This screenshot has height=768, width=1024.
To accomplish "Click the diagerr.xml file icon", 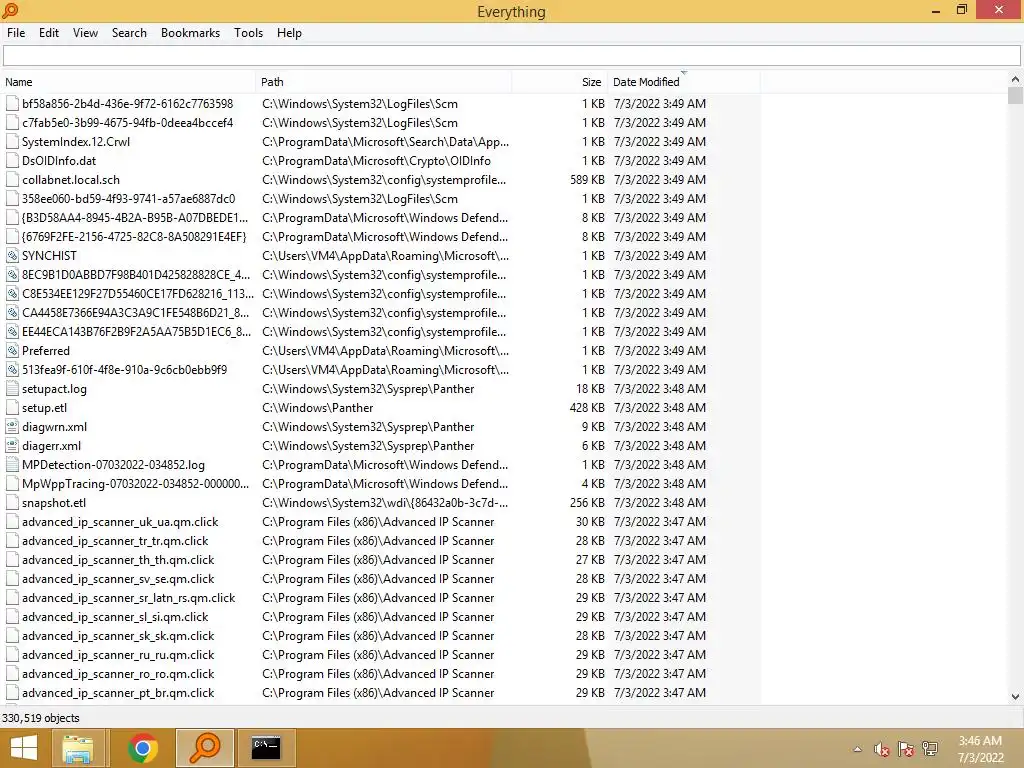I will pos(12,445).
